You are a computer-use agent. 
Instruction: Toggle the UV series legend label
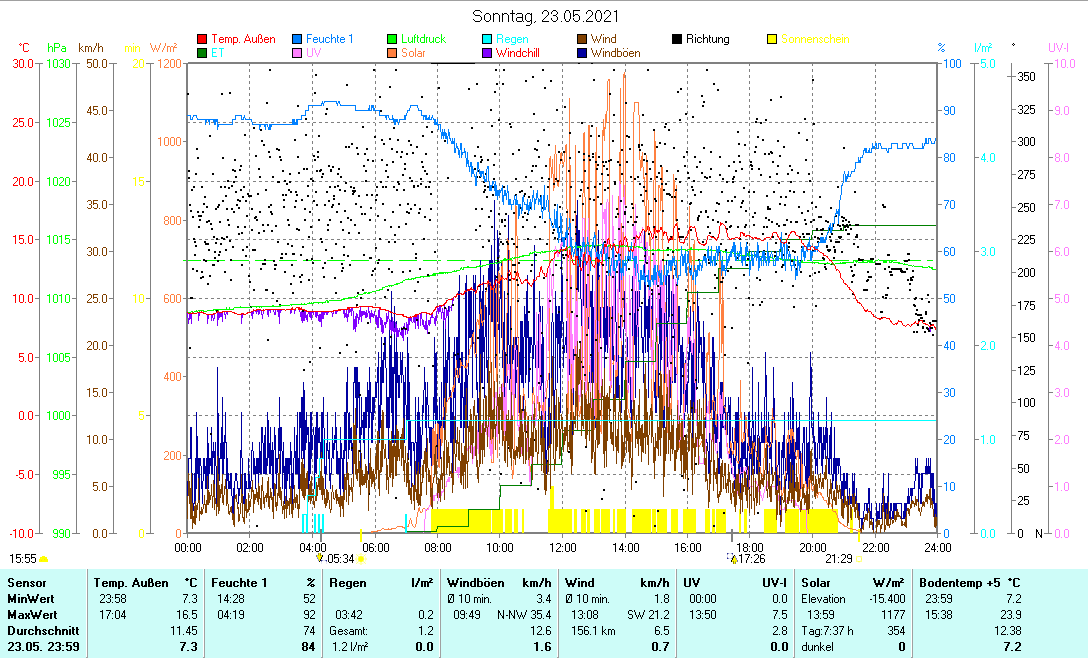(314, 54)
